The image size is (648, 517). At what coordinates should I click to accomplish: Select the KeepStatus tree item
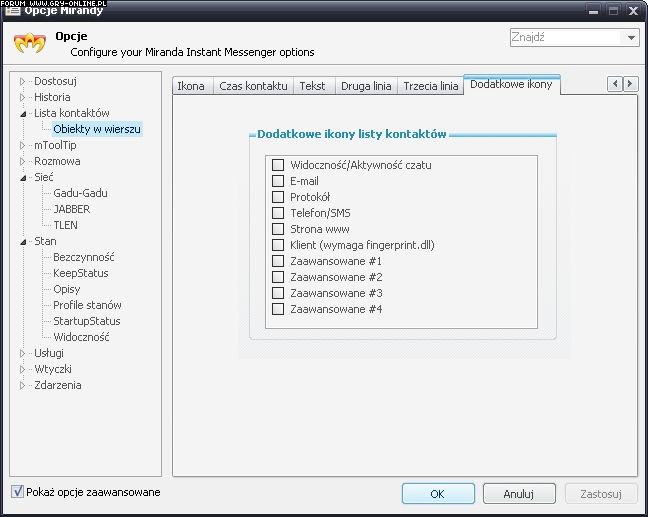(81, 273)
